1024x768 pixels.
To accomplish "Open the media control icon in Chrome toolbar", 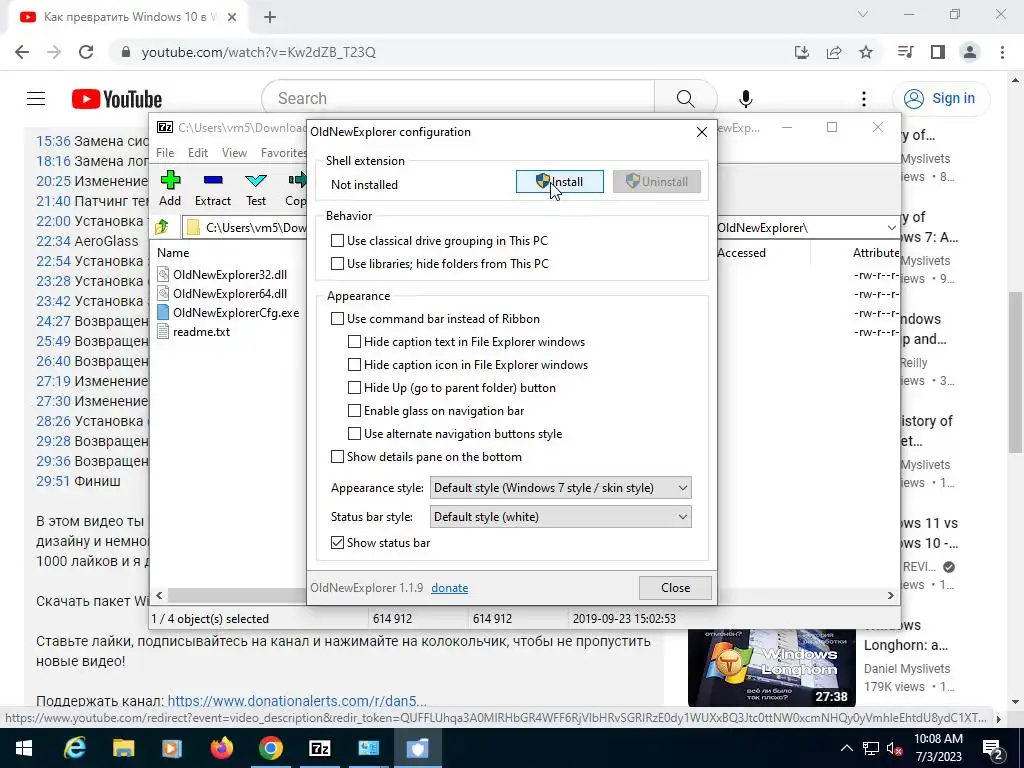I will pos(905,52).
